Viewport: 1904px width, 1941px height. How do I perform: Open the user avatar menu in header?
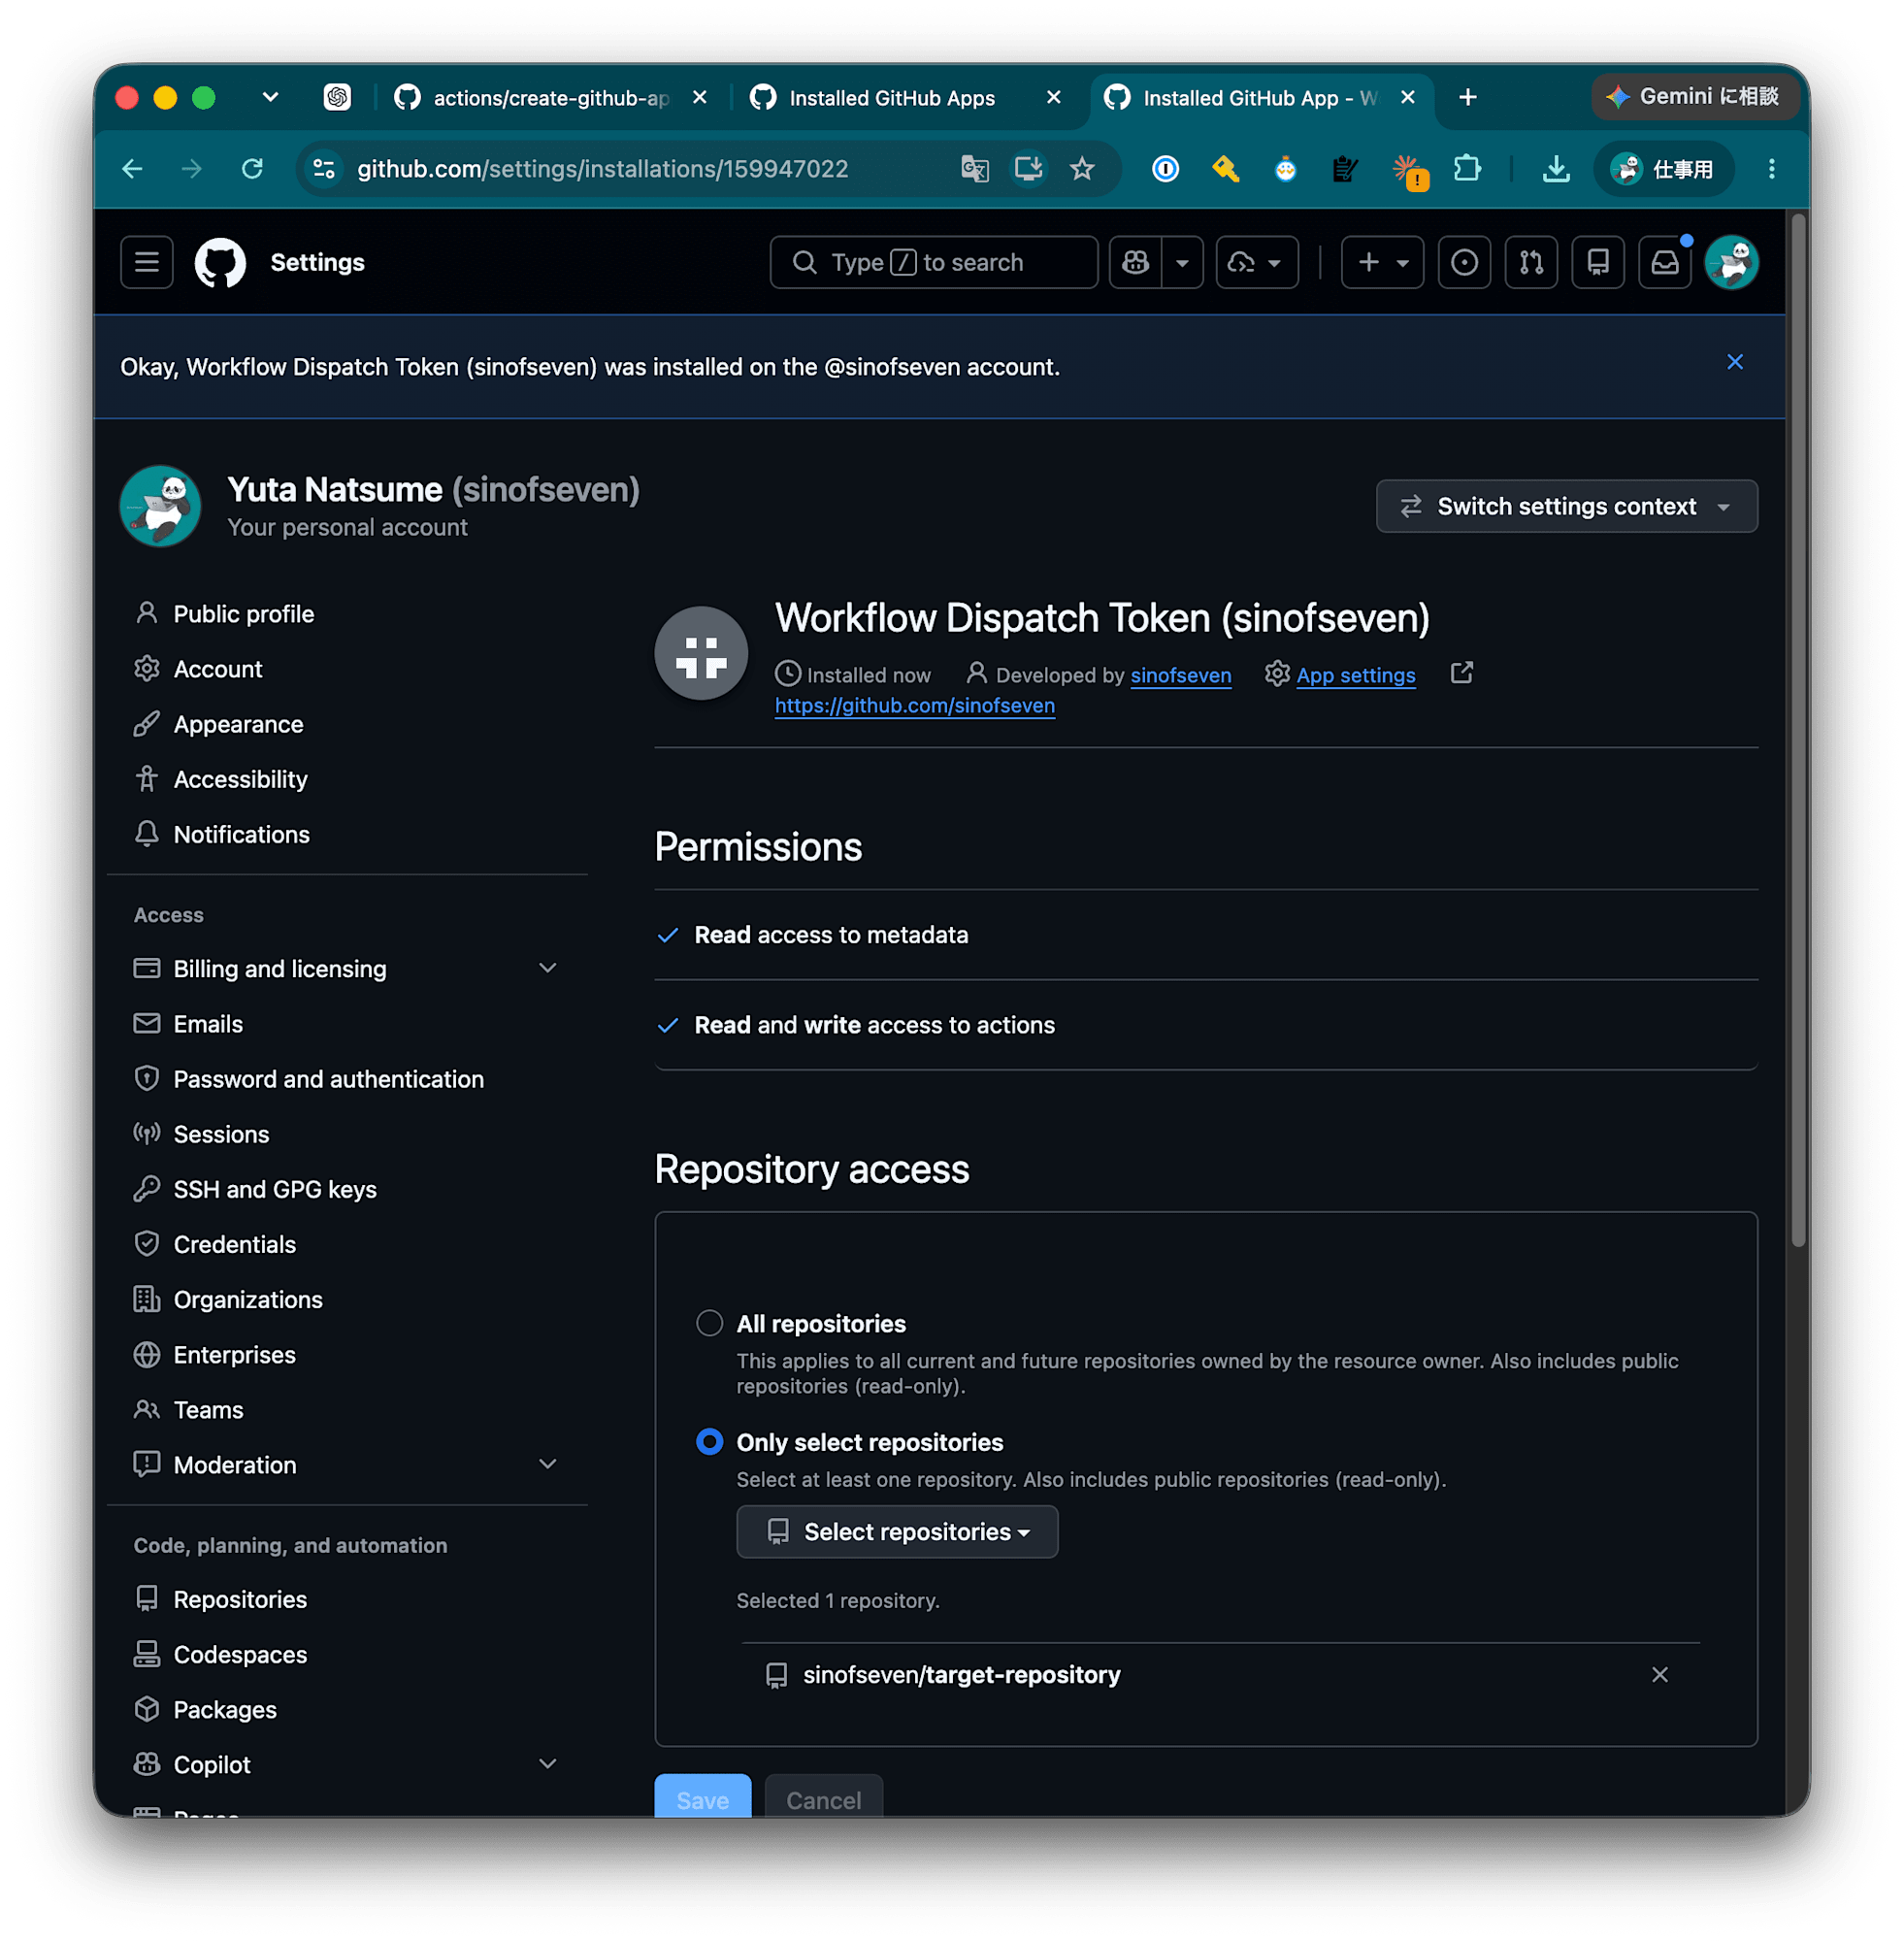(1732, 262)
